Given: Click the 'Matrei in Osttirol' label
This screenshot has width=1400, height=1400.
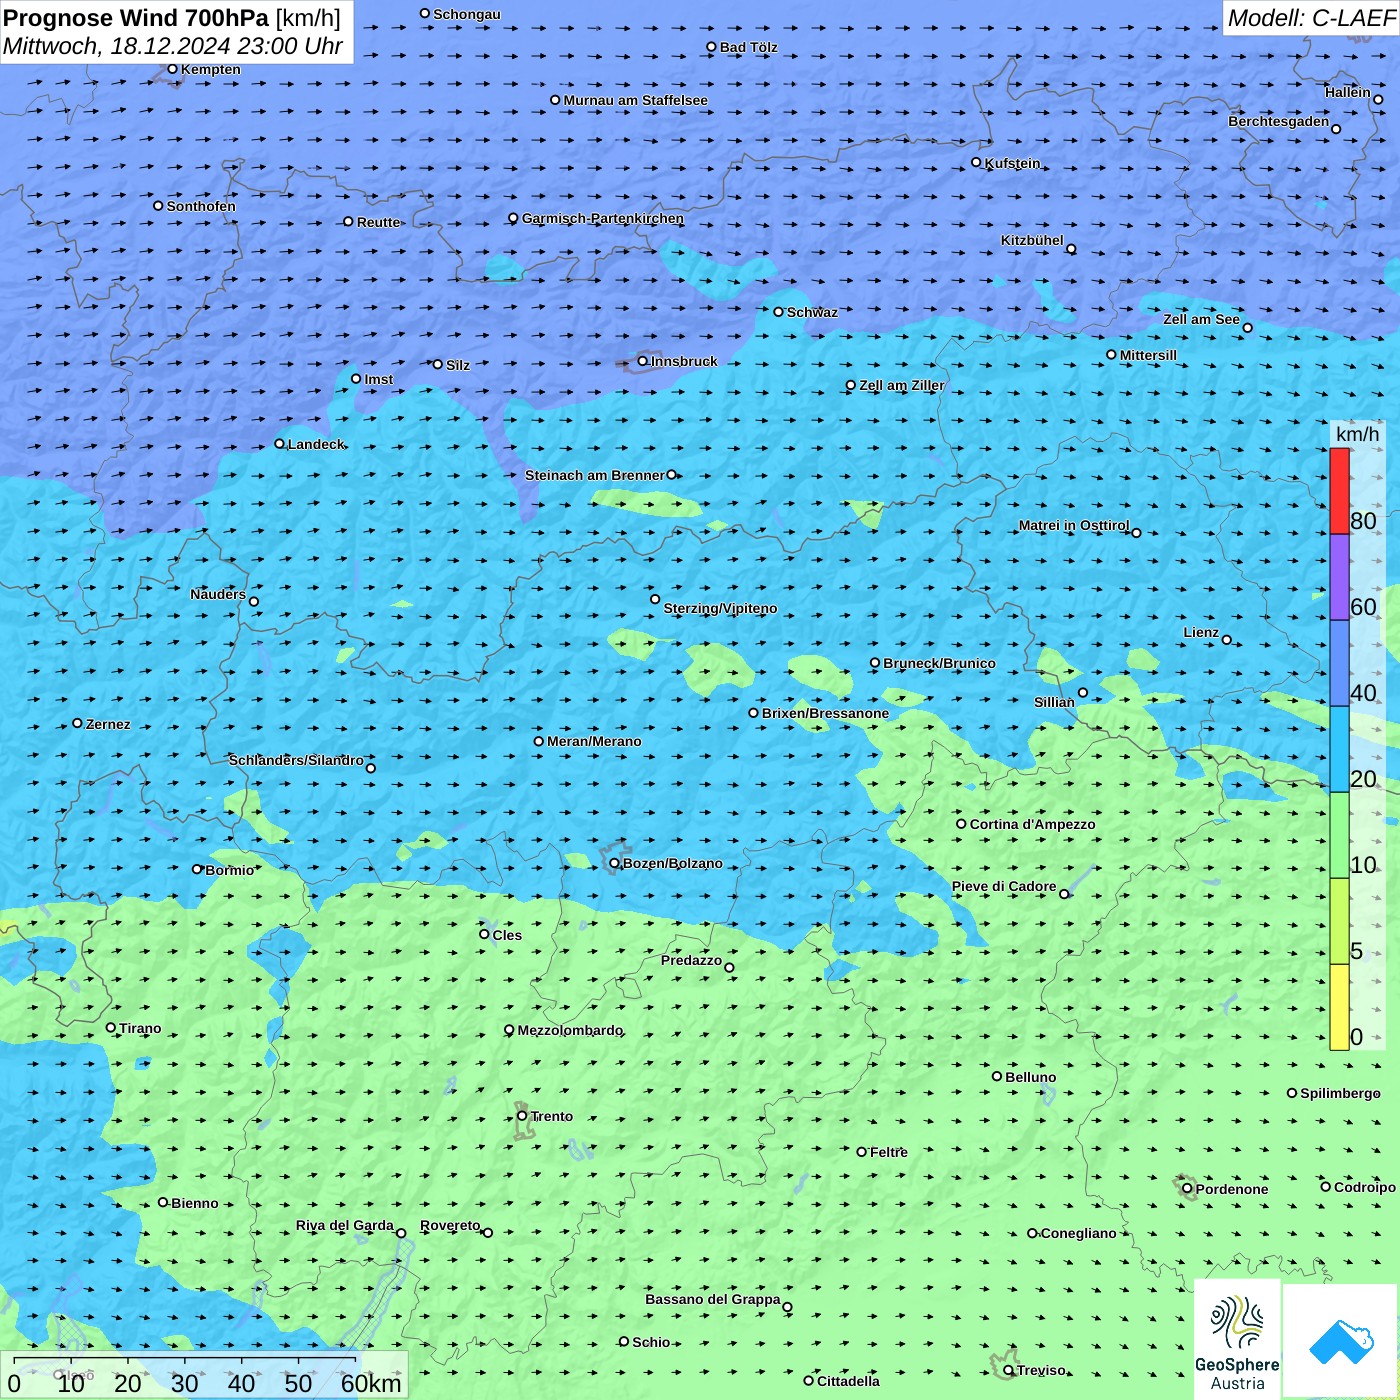Looking at the screenshot, I should pos(1074,525).
